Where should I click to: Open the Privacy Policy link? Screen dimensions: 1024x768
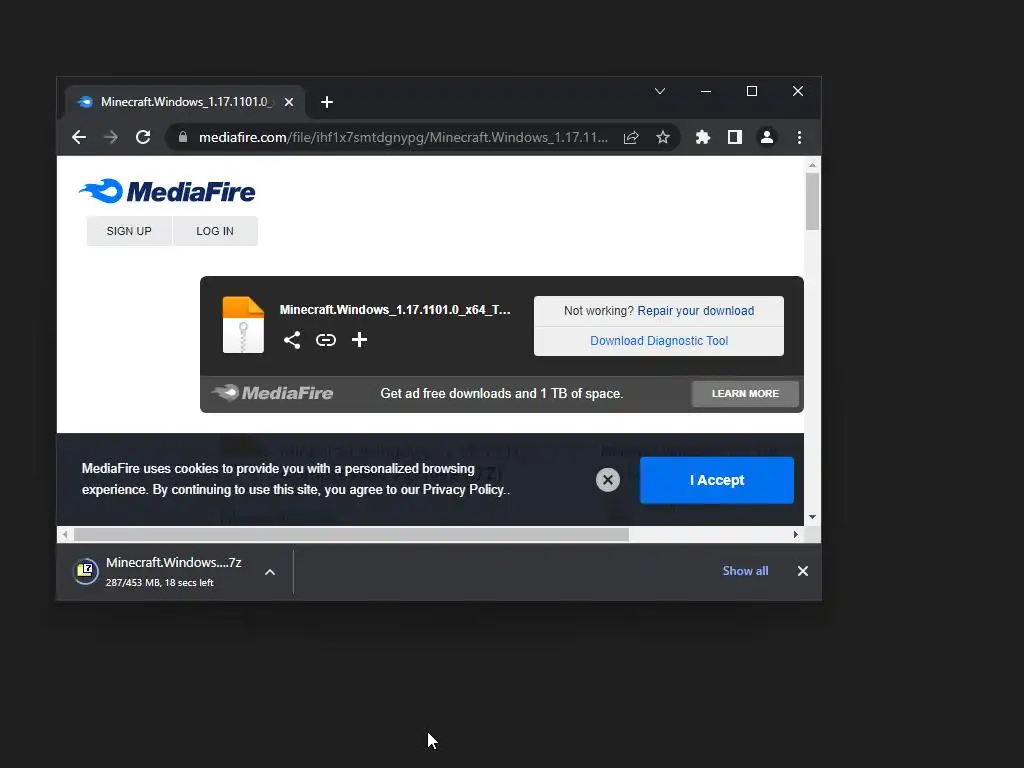click(464, 490)
